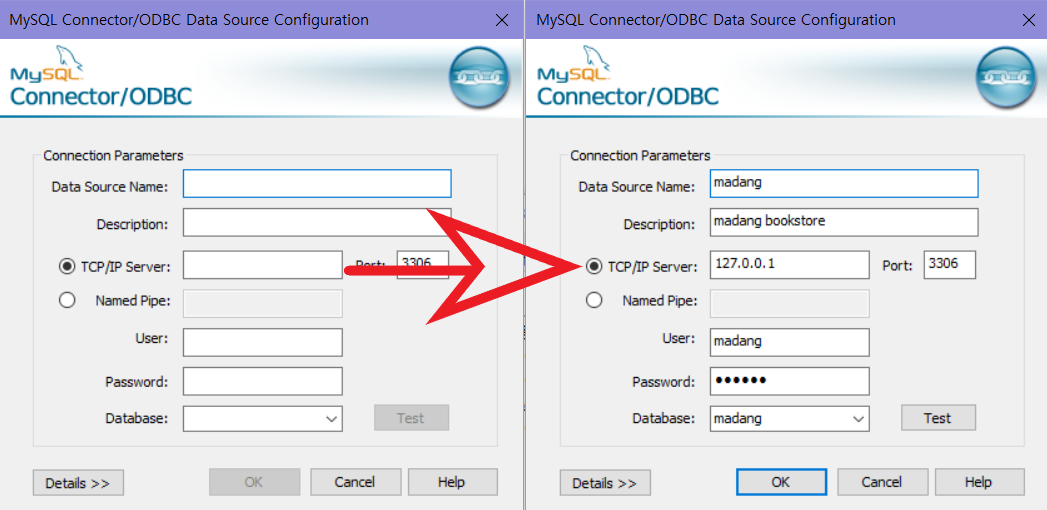The height and width of the screenshot is (510, 1047).
Task: Open Help from the right dialog
Action: coord(979,482)
